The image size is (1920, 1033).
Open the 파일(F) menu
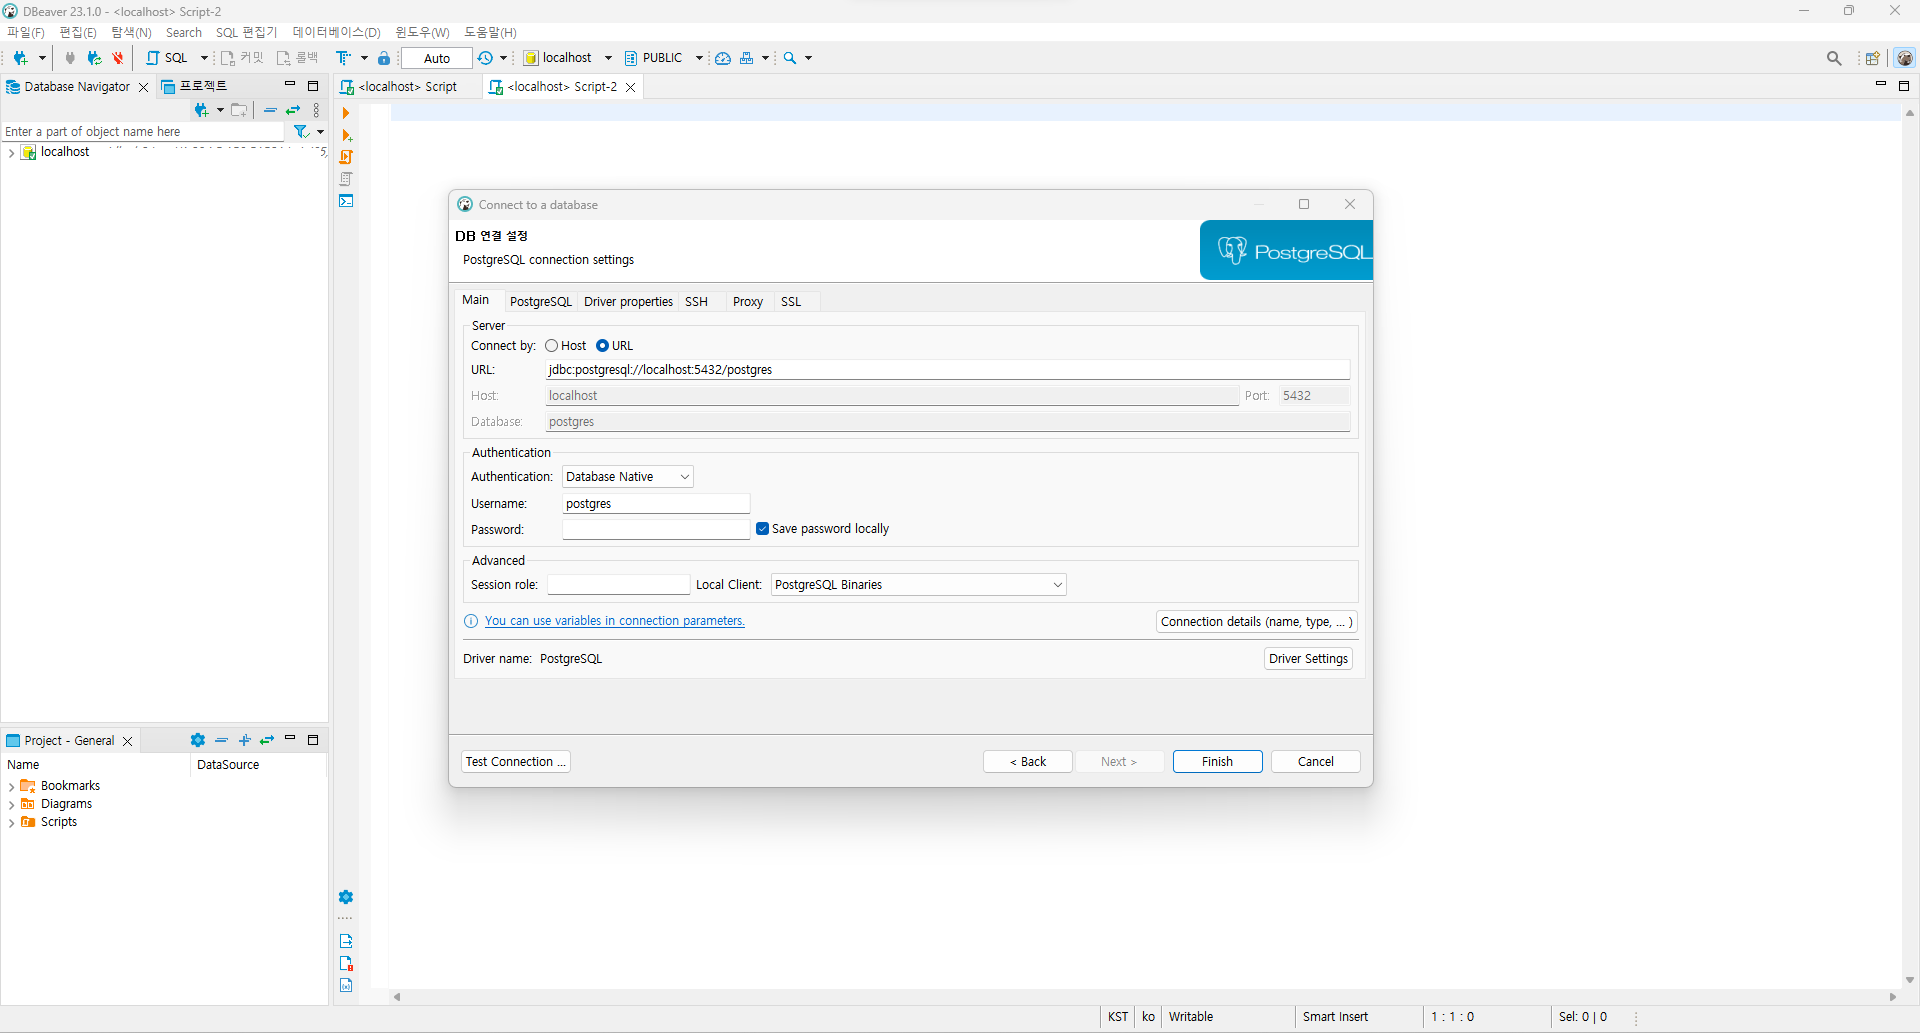pos(26,32)
